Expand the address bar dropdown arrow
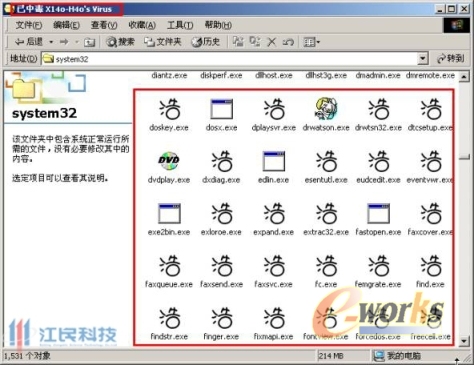The image size is (474, 365). (x=422, y=59)
